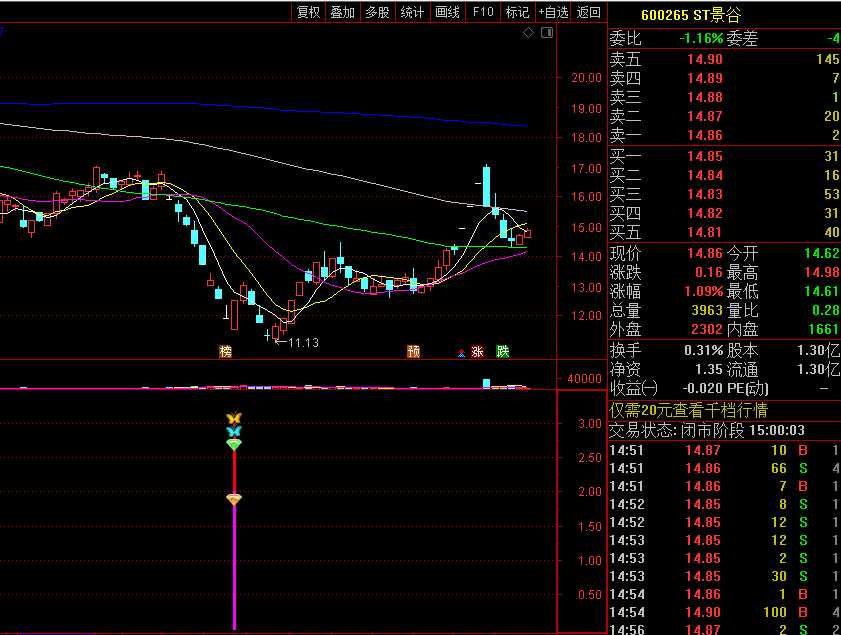Click the 仅需20元查看千档行情 link
This screenshot has width=841, height=635.
tap(688, 411)
